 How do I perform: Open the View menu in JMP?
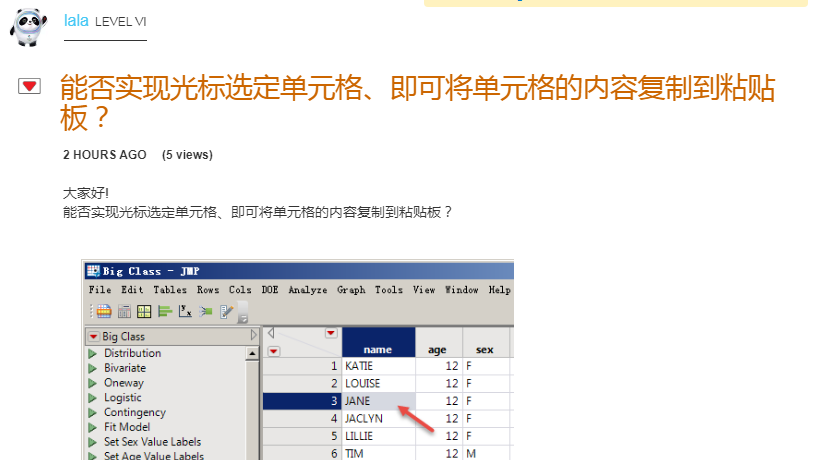click(424, 290)
